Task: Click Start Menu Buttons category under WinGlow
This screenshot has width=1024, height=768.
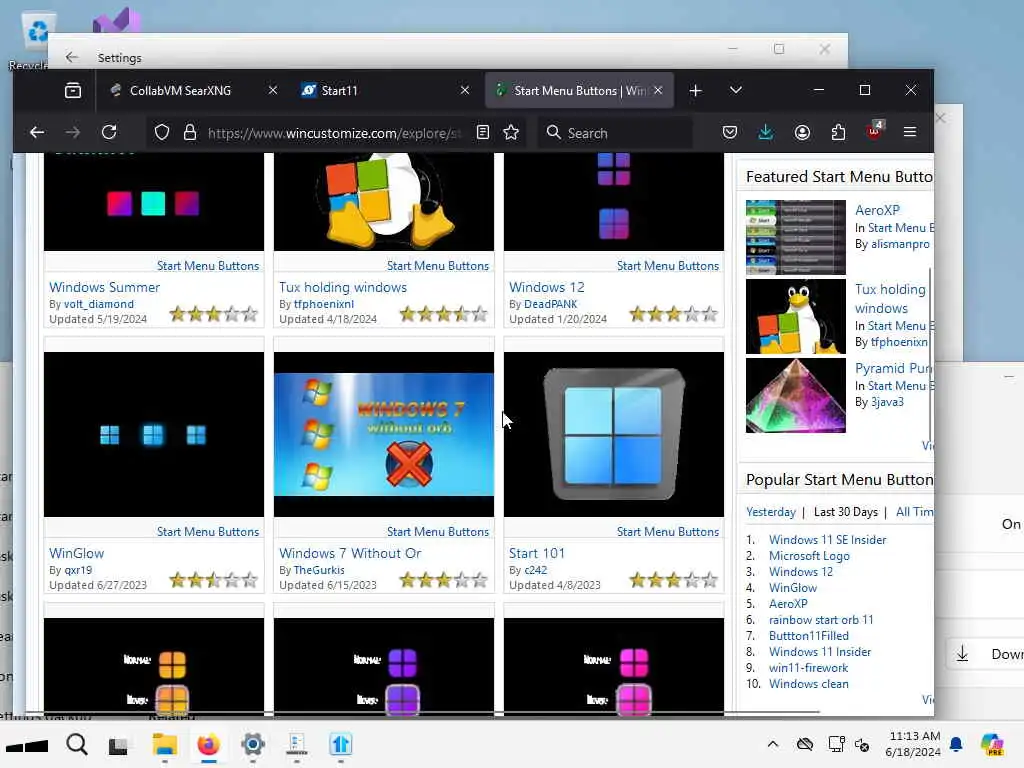Action: pyautogui.click(x=208, y=532)
